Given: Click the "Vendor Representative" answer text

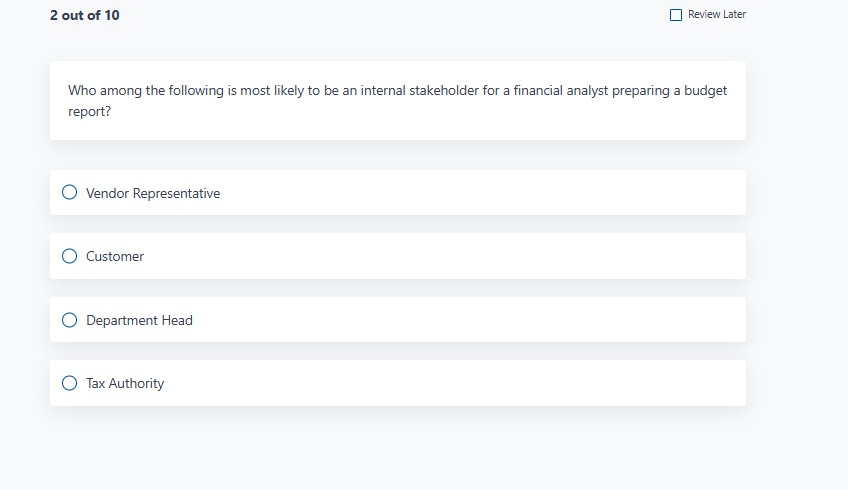Looking at the screenshot, I should pyautogui.click(x=153, y=193).
